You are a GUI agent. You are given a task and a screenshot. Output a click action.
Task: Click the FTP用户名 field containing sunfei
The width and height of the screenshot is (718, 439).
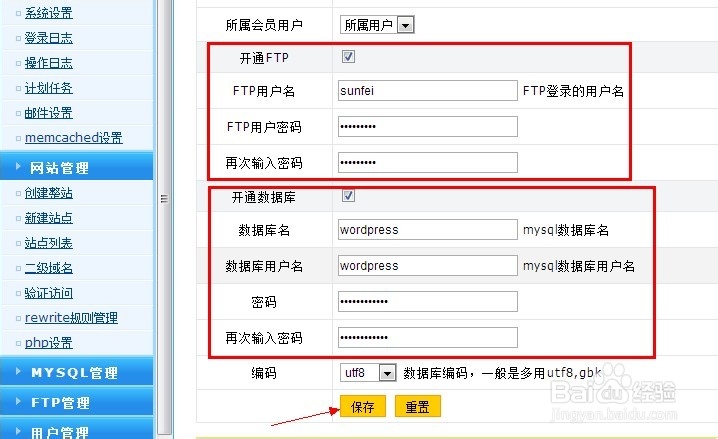coord(428,91)
